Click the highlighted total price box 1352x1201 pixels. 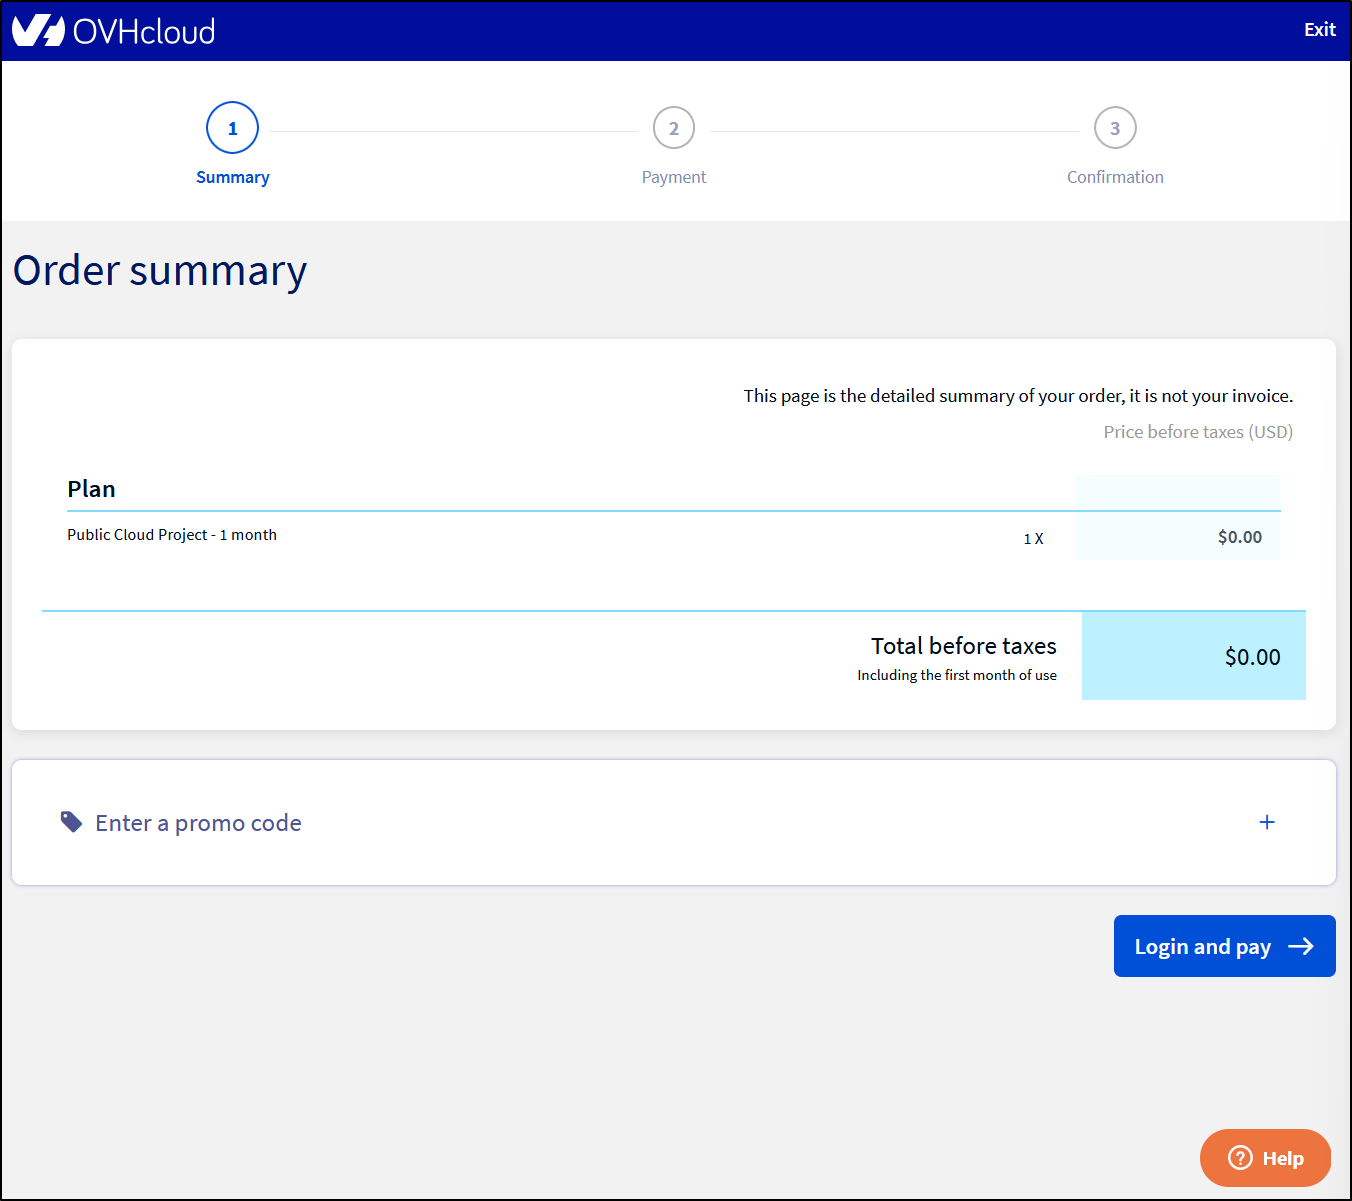coord(1193,656)
